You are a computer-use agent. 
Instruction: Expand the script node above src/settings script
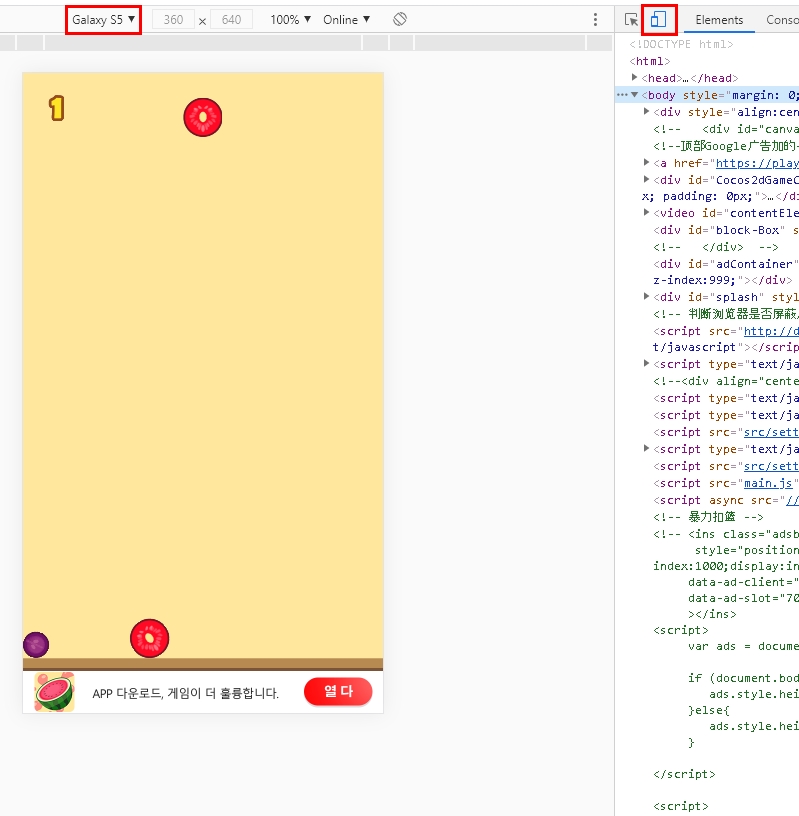coord(646,448)
